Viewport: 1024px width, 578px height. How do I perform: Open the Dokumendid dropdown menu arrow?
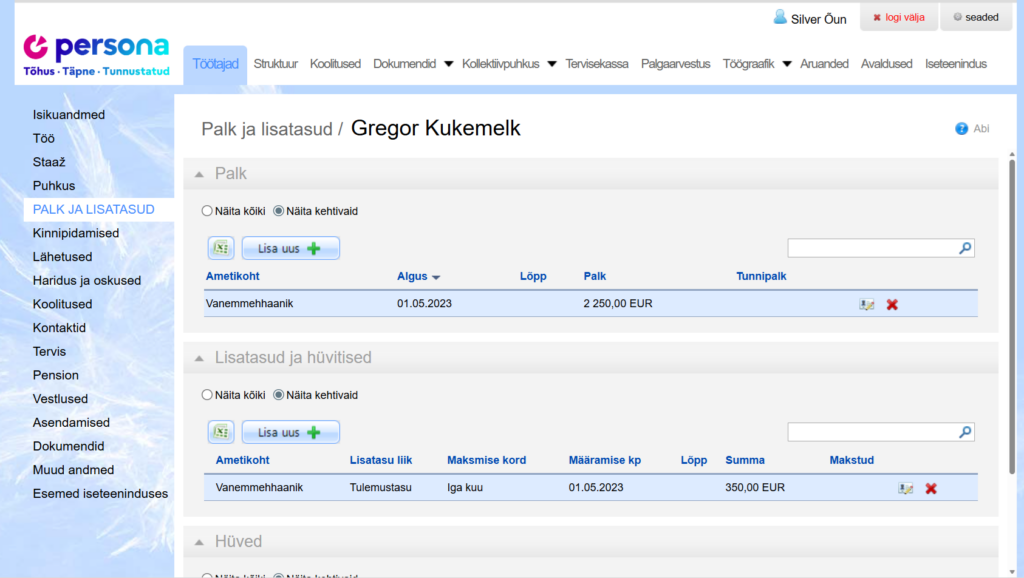(x=448, y=64)
